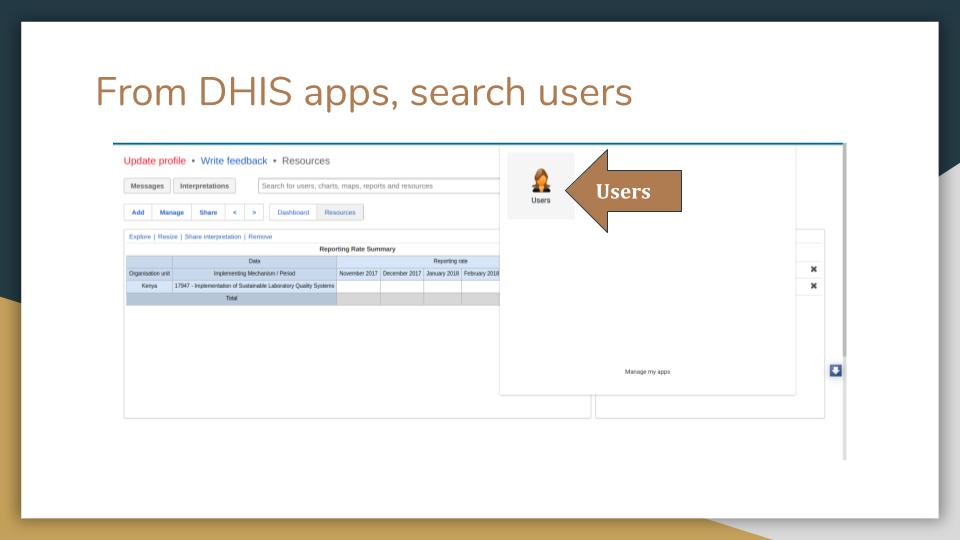Click the Remove link on the report
Screen dimensions: 960x540
click(260, 236)
